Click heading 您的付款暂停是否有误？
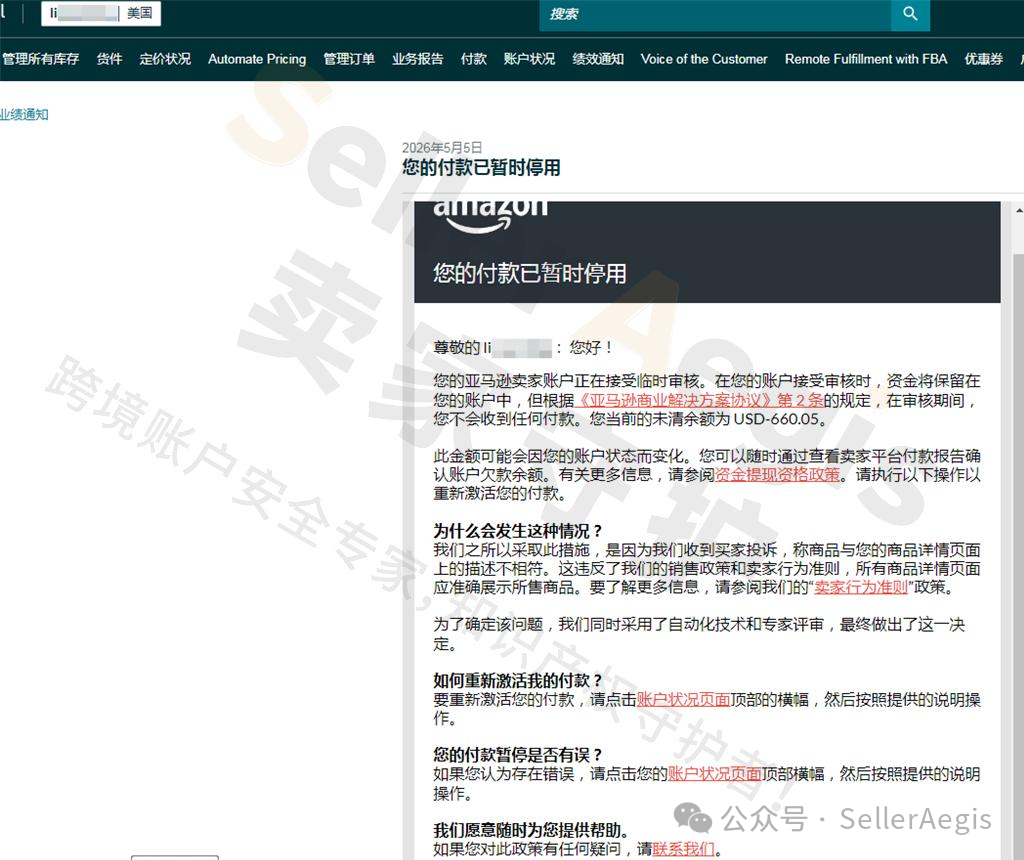 pos(517,754)
